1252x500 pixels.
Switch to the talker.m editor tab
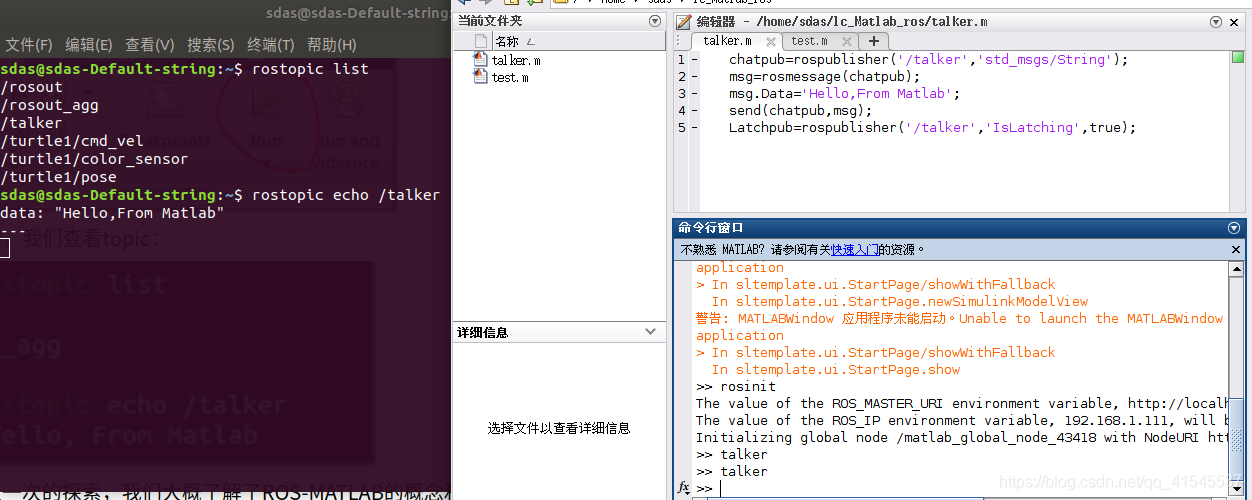point(727,41)
